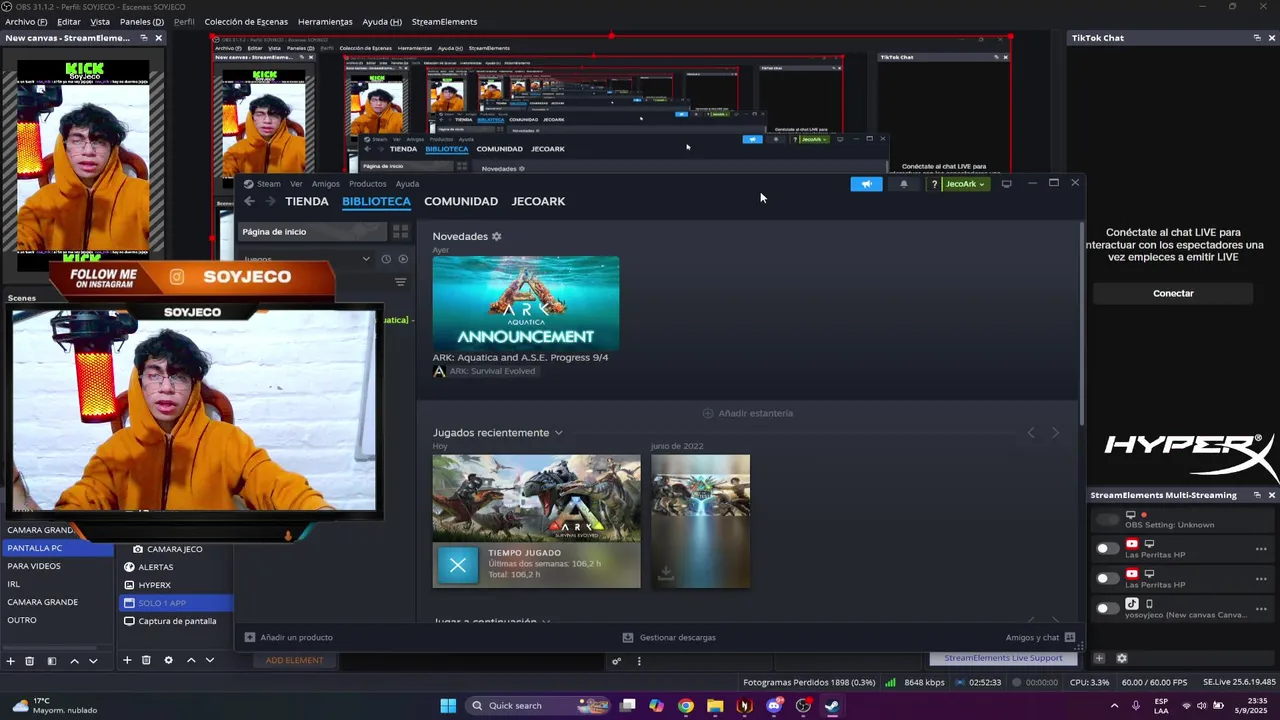Click the ADD ELEMENT button
The image size is (1280, 720).
point(294,660)
